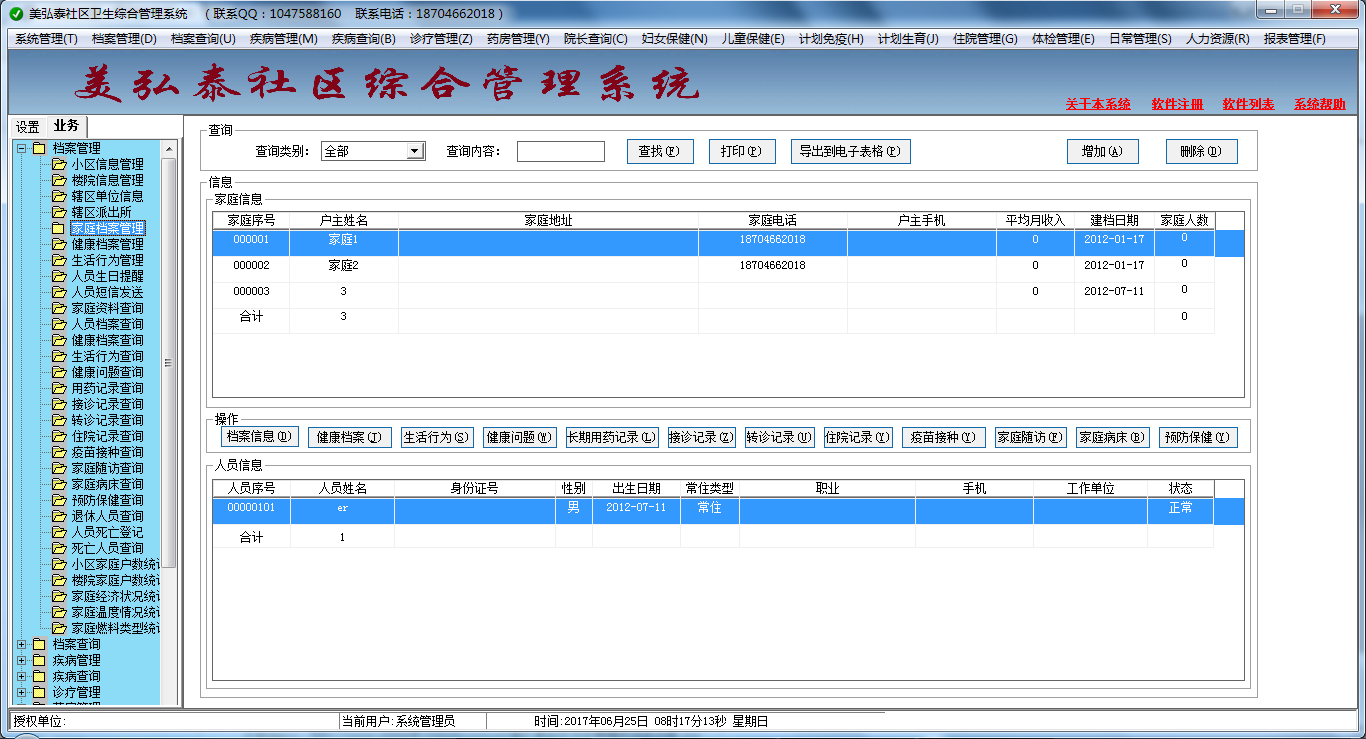
Task: Click folder icon beside 预防保健查询
Action: click(59, 500)
